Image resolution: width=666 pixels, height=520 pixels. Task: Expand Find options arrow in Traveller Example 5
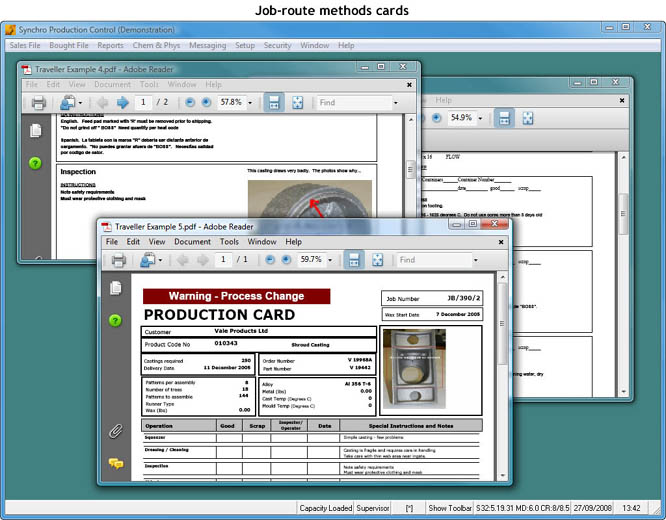(x=476, y=260)
